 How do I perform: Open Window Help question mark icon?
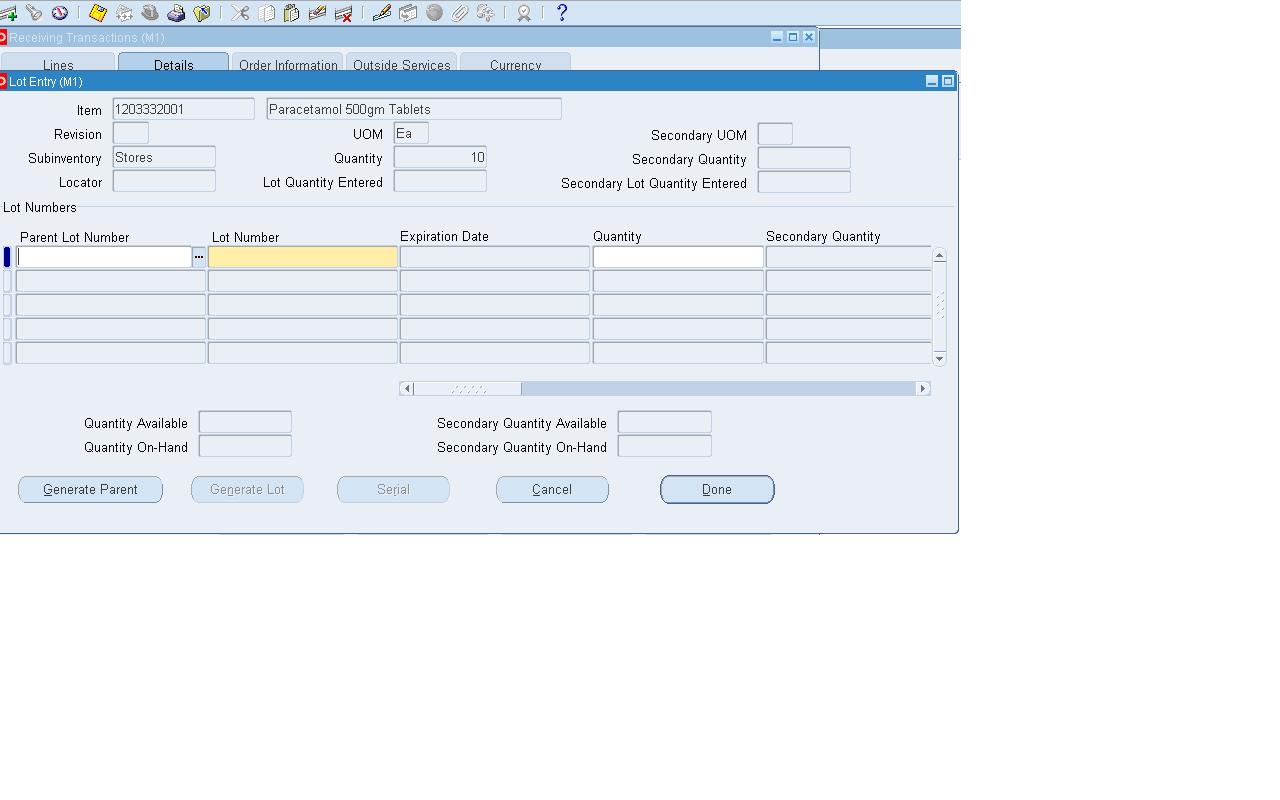[562, 13]
